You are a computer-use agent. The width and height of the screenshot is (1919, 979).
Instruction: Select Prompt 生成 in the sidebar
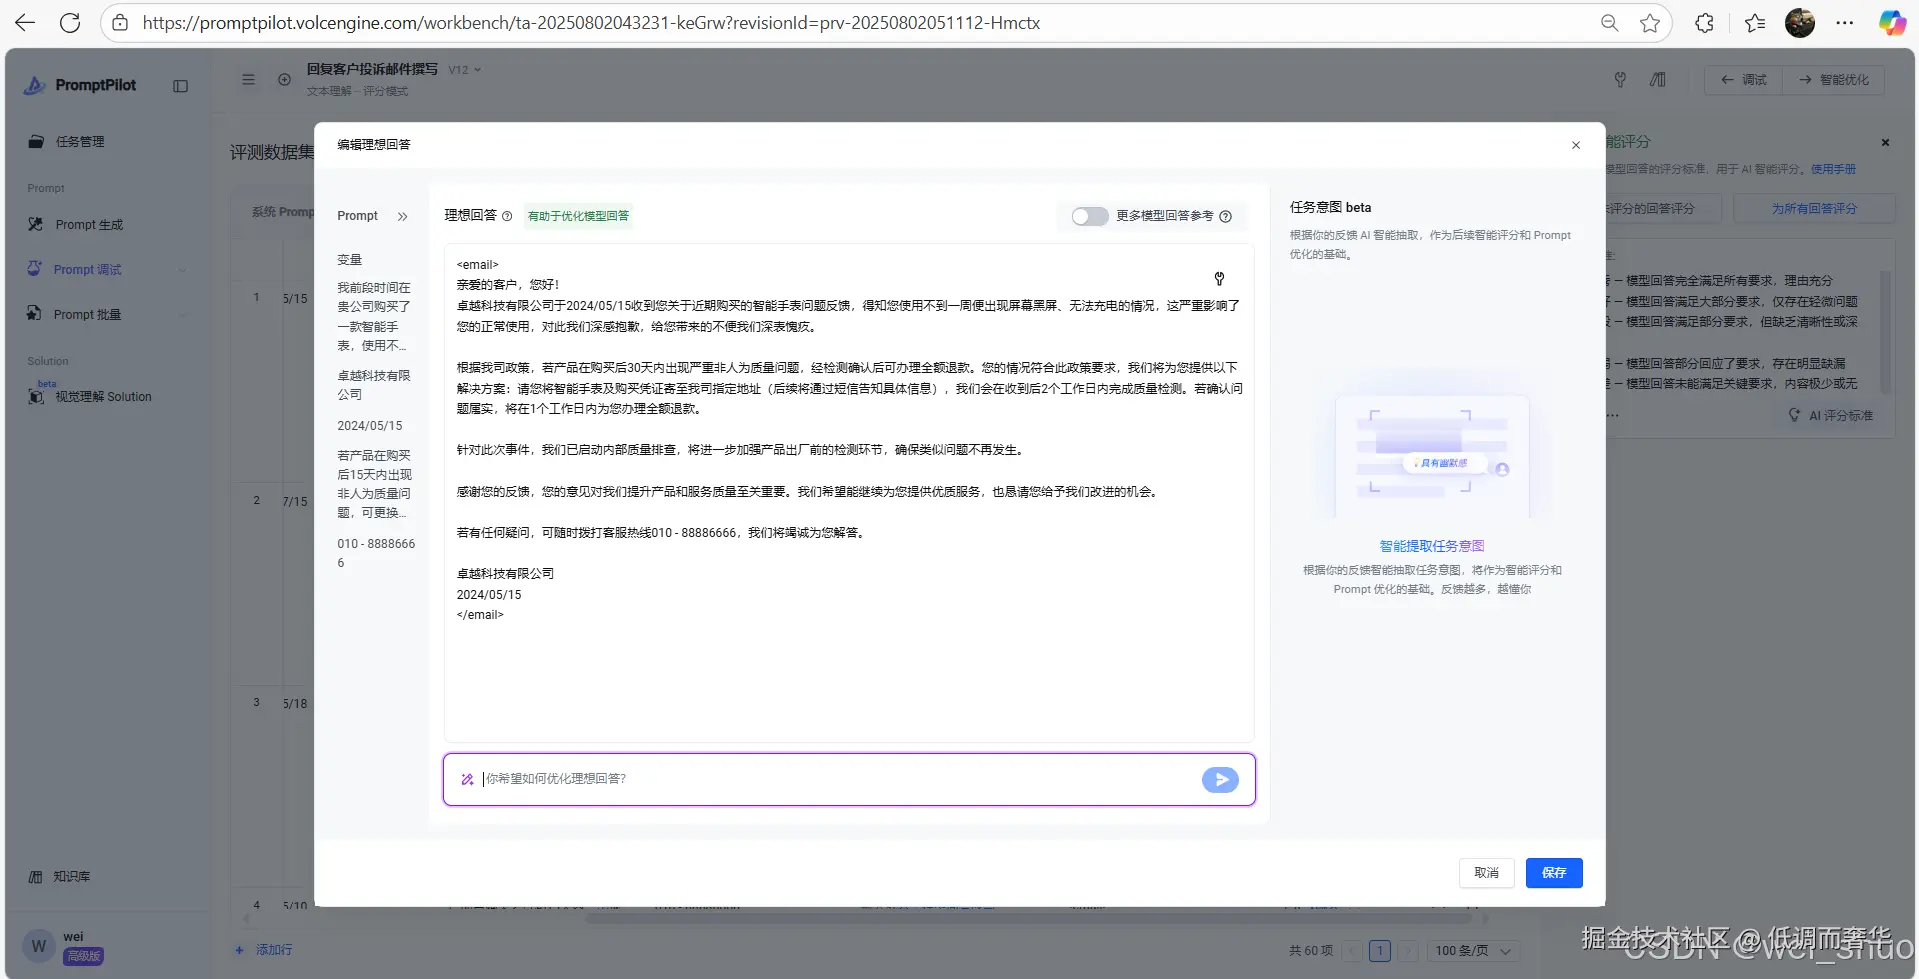point(88,224)
